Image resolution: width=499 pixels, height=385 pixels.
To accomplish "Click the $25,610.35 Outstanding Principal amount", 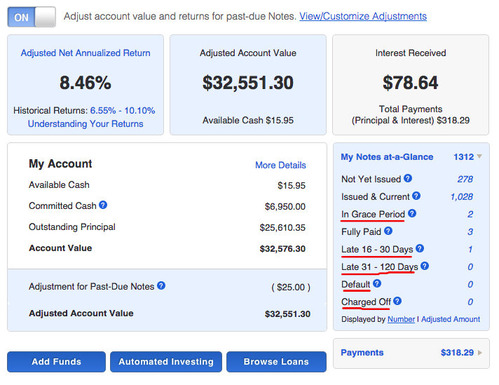I will pos(282,228).
